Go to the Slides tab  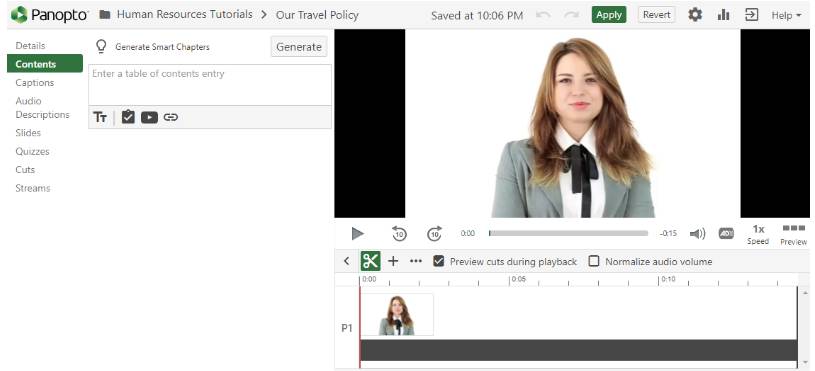[x=28, y=132]
